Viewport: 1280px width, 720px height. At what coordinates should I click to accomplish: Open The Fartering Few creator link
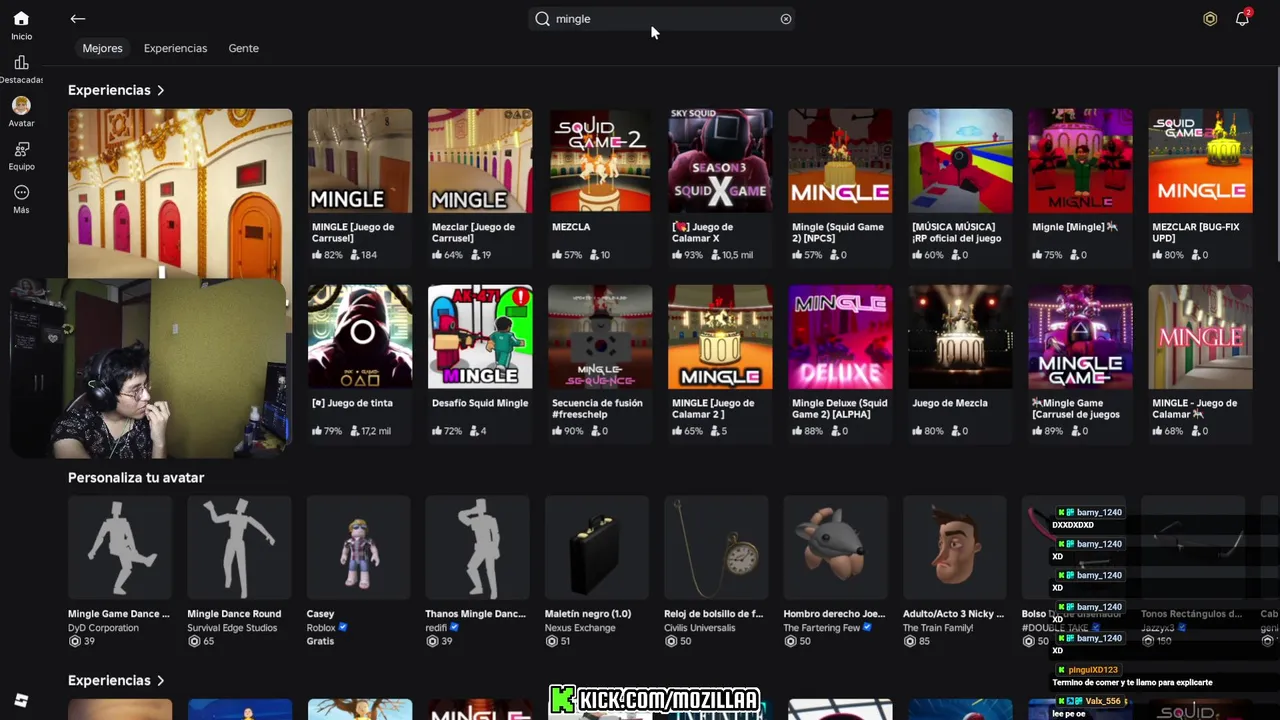[822, 628]
